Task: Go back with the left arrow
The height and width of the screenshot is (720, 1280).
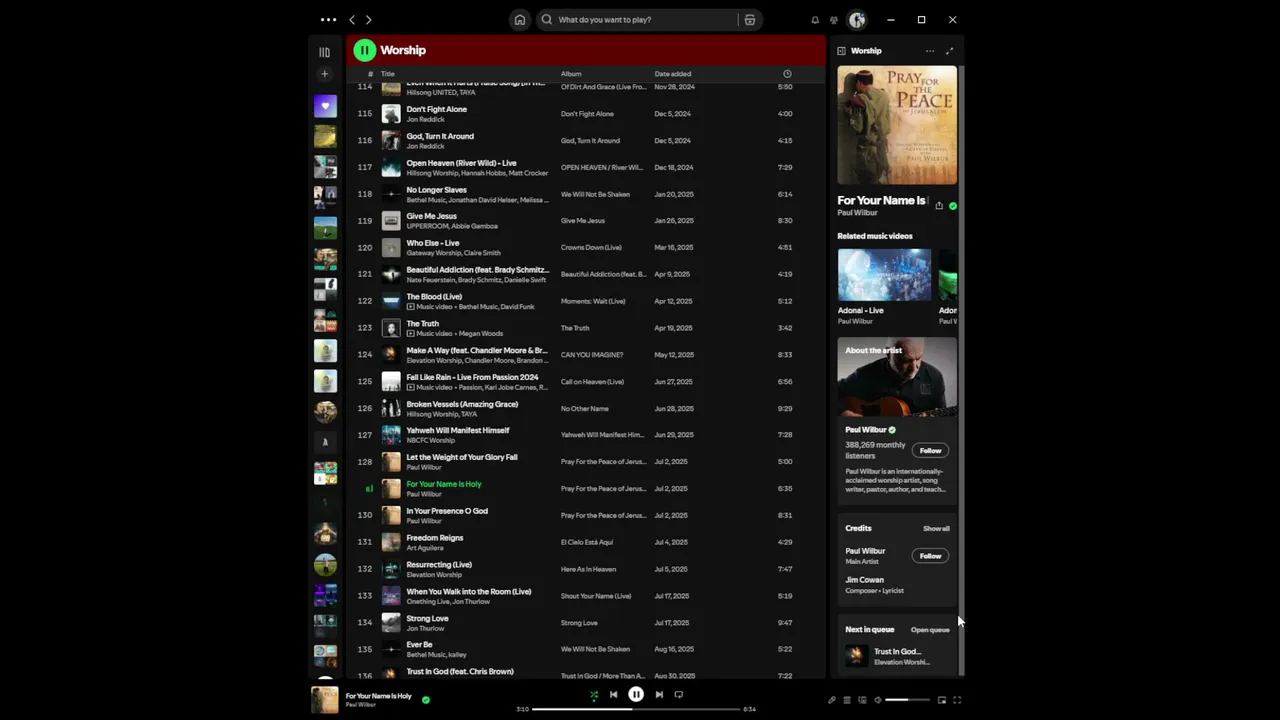Action: (x=352, y=19)
